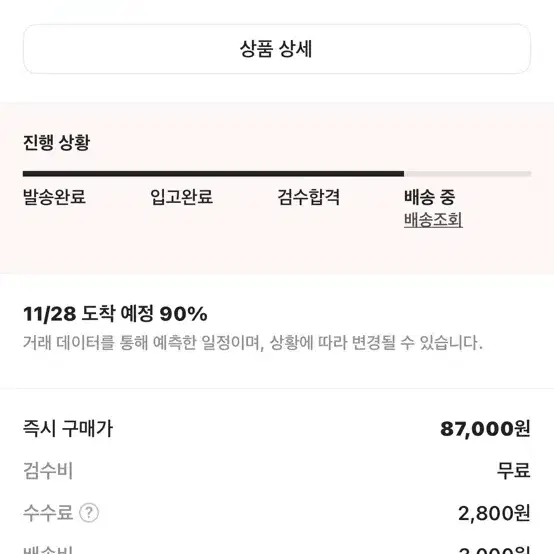Select the 입고완료 progress step
Image resolution: width=554 pixels, height=554 pixels.
(182, 197)
